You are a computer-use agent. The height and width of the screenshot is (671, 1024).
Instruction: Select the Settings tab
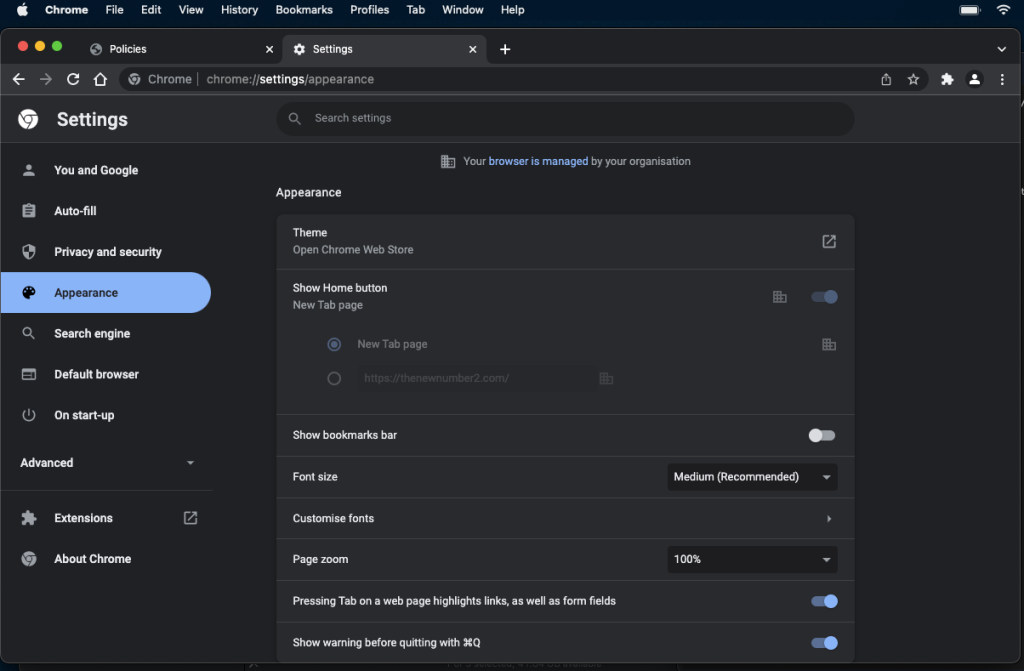(385, 49)
